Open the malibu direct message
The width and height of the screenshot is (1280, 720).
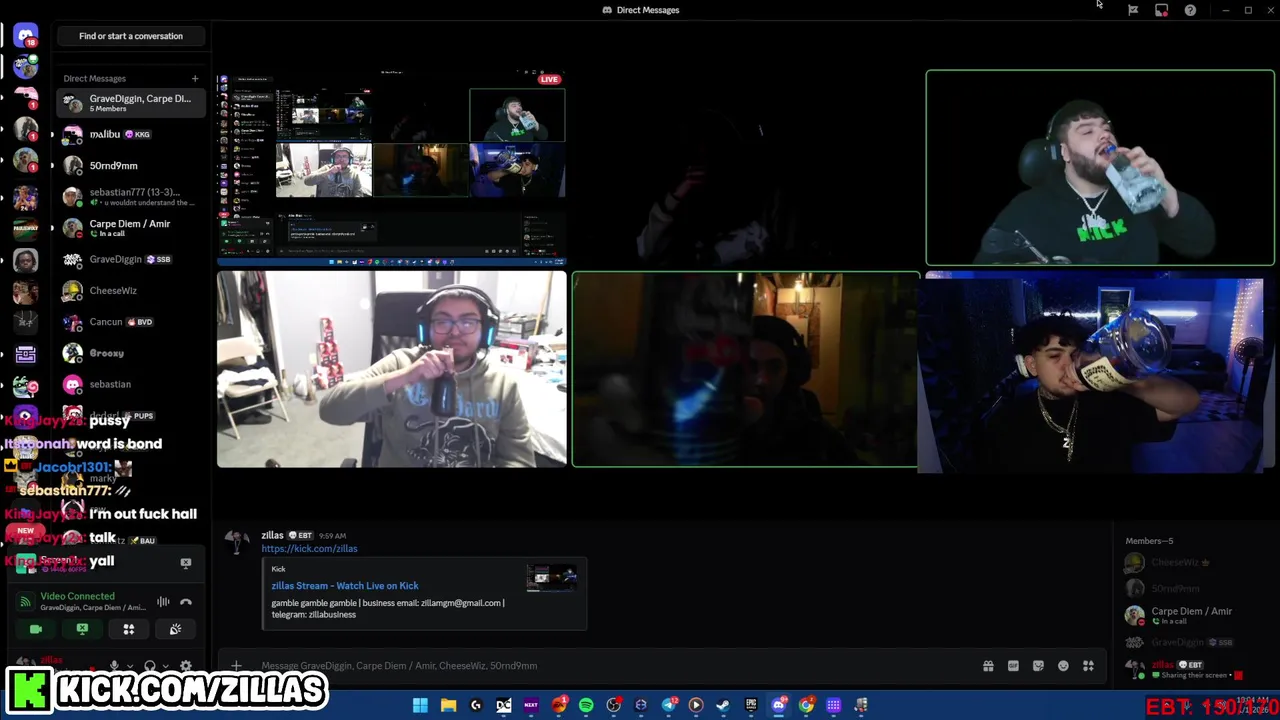(131, 134)
